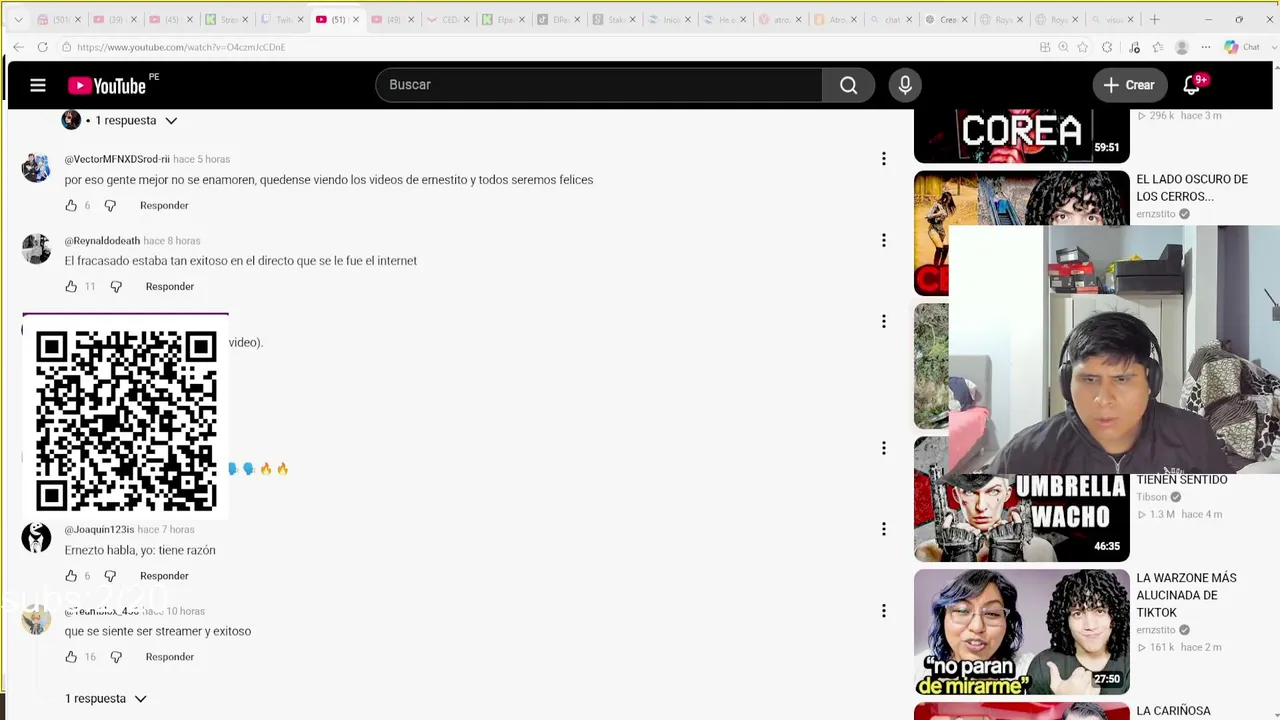Open the browser profile avatar
Screen dimensions: 1280x720
[1182, 47]
